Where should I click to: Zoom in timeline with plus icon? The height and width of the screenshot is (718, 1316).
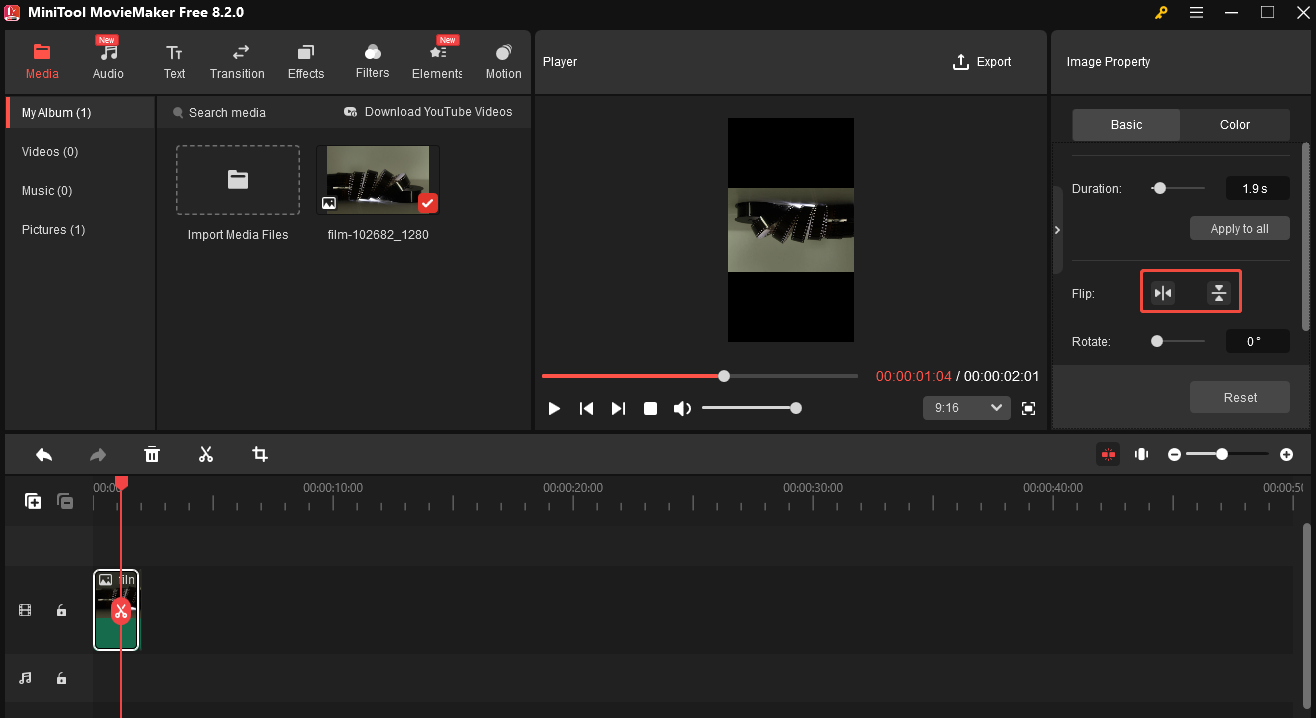click(1286, 454)
